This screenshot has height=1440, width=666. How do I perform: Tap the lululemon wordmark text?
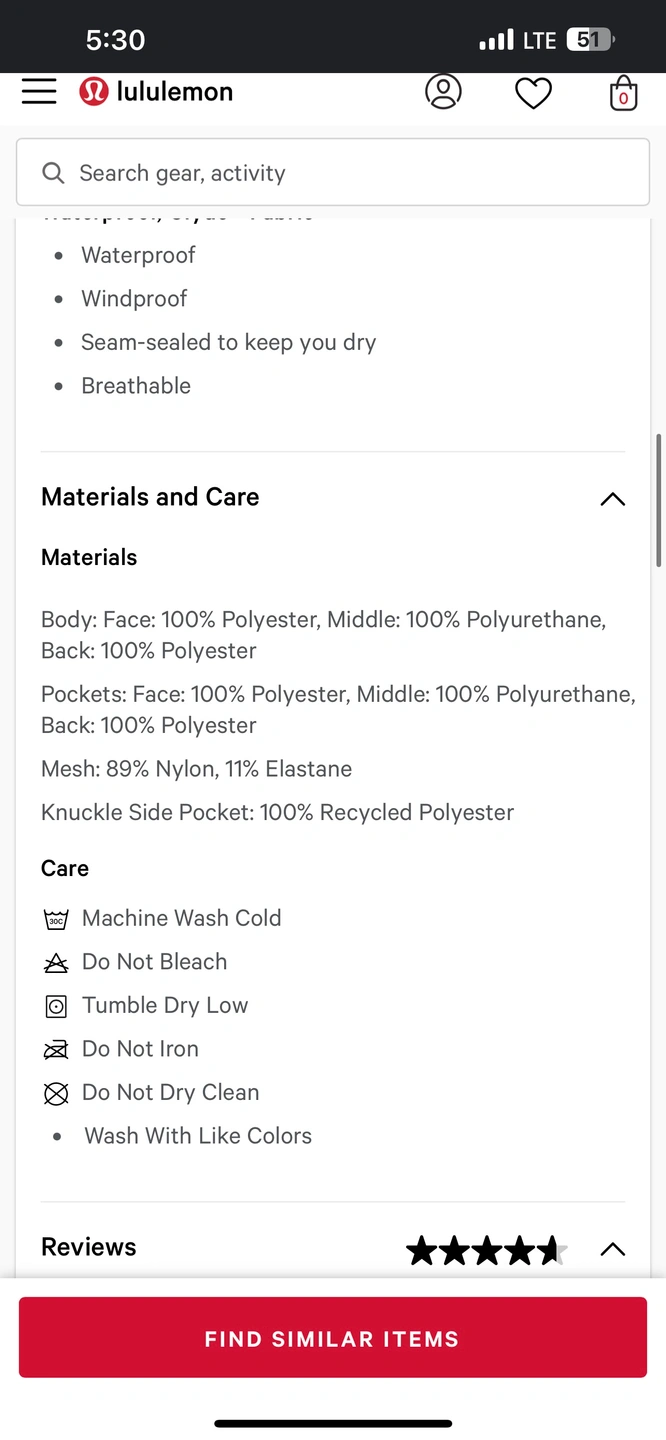click(x=175, y=92)
